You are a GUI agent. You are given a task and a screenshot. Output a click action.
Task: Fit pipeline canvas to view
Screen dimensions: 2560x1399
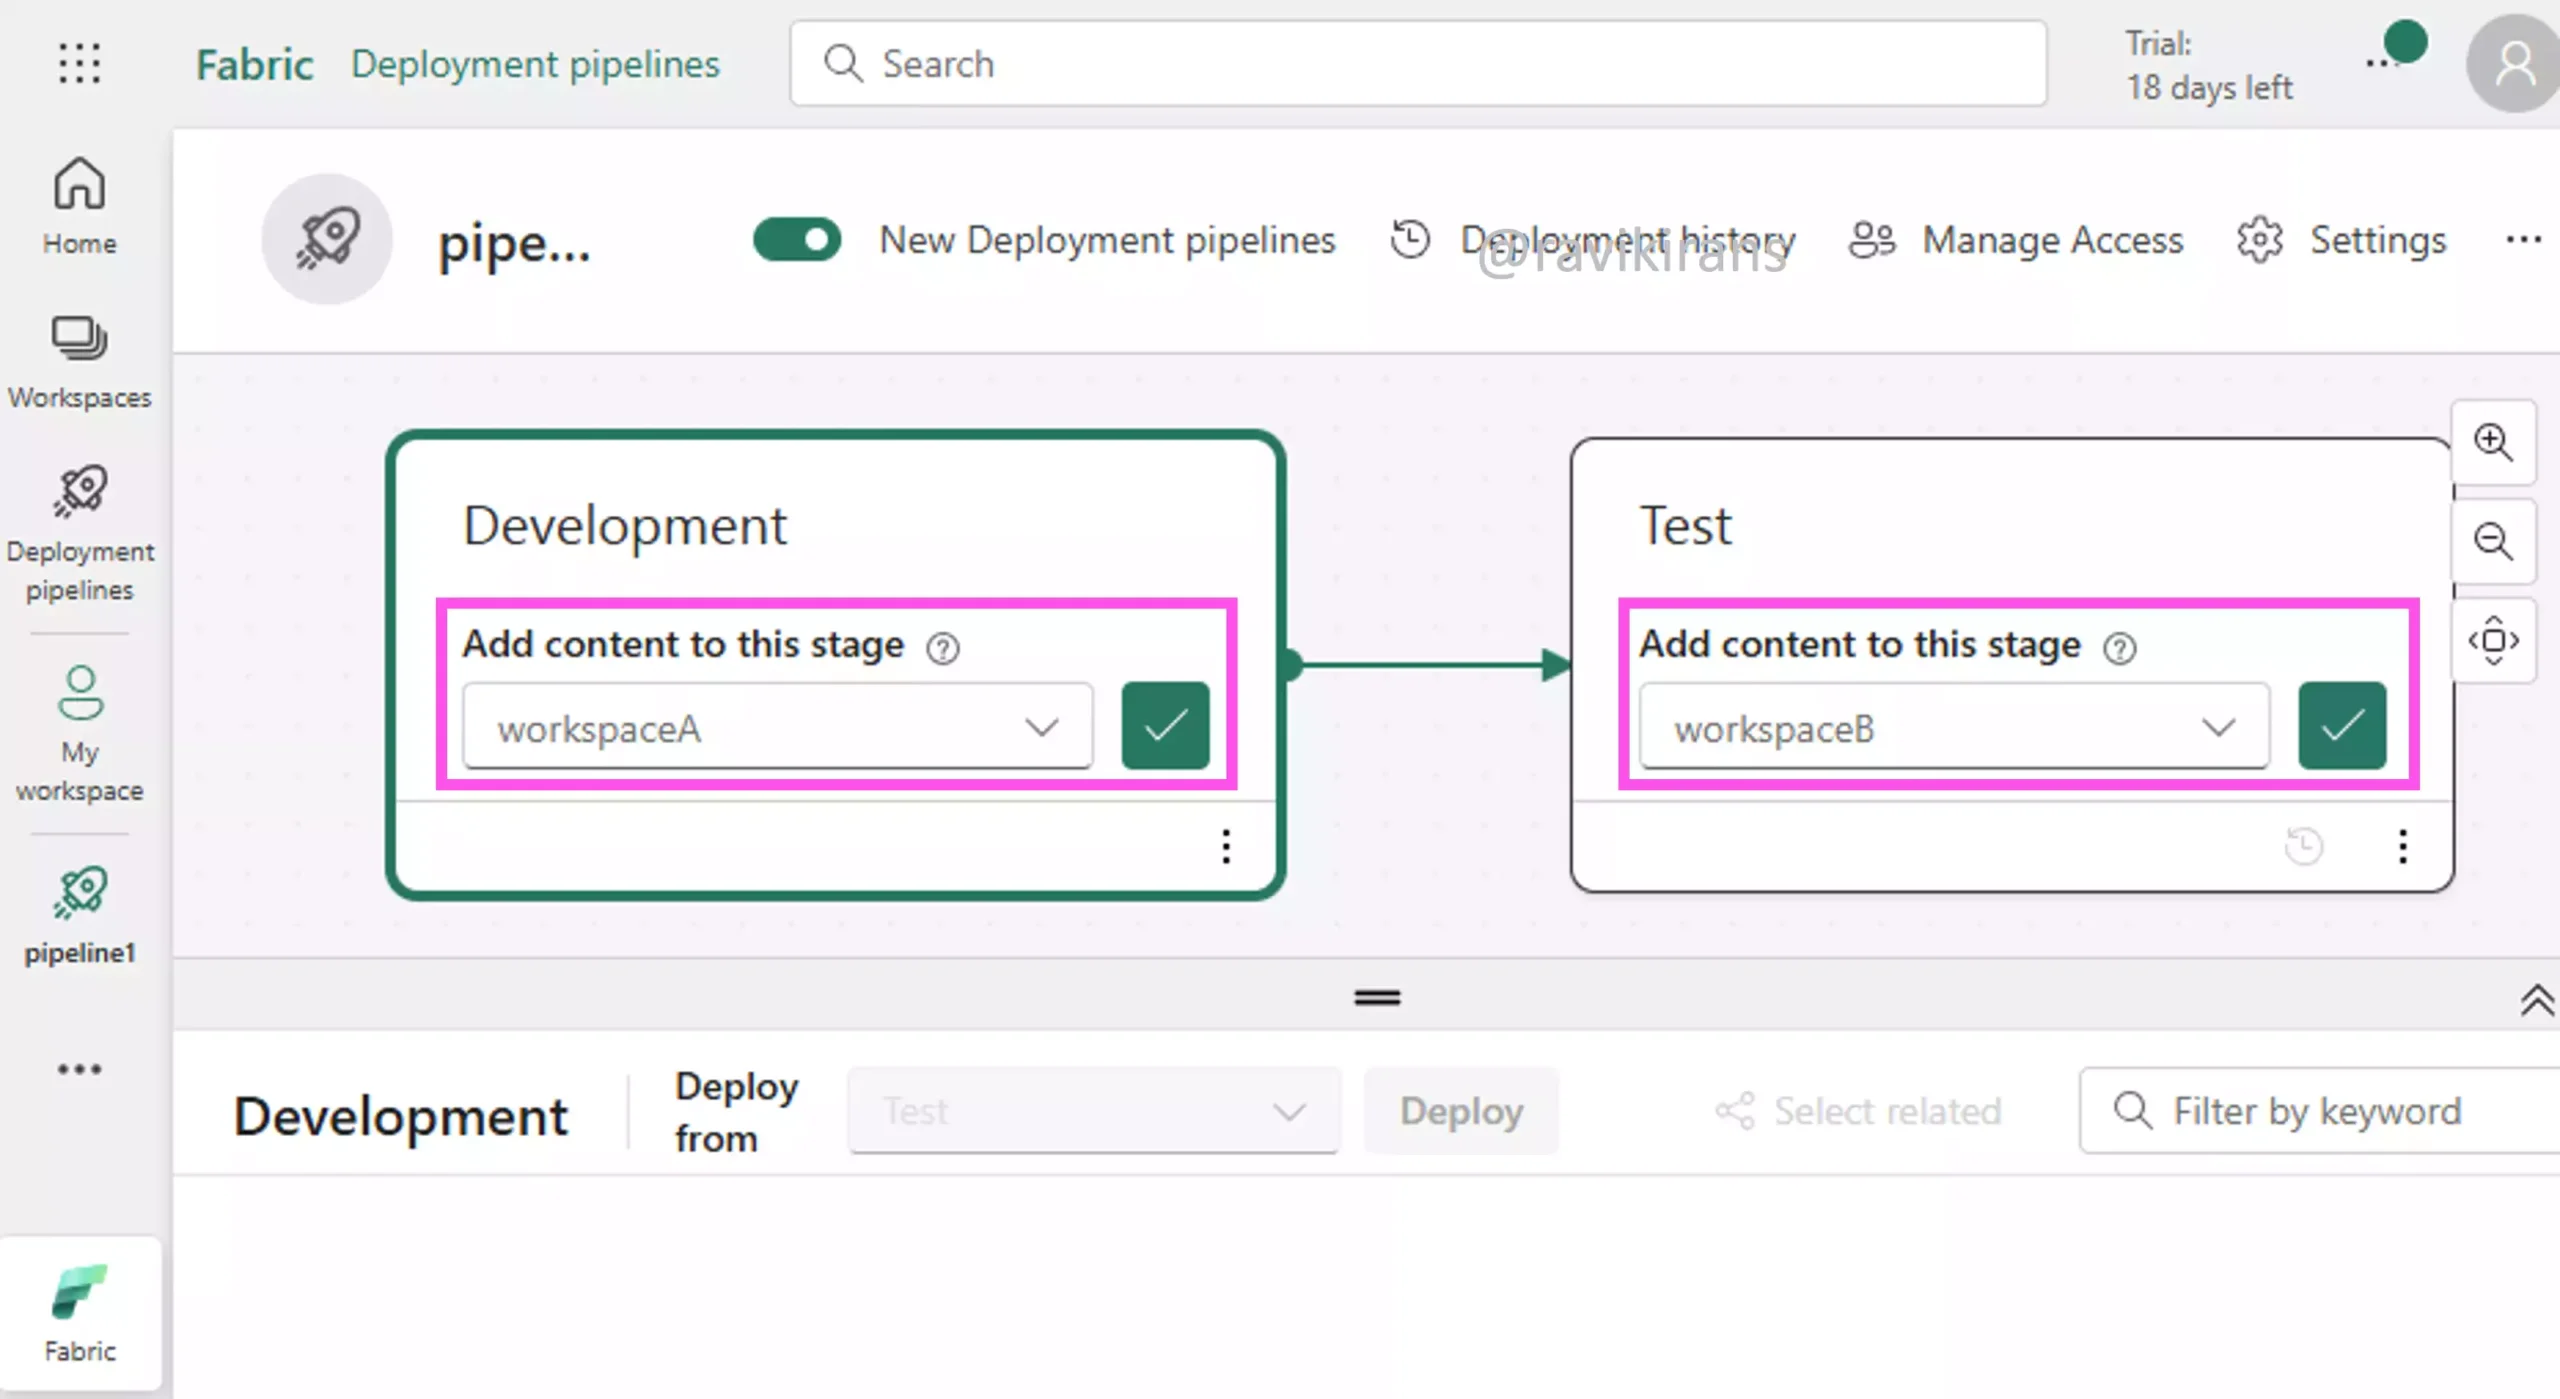pyautogui.click(x=2493, y=640)
